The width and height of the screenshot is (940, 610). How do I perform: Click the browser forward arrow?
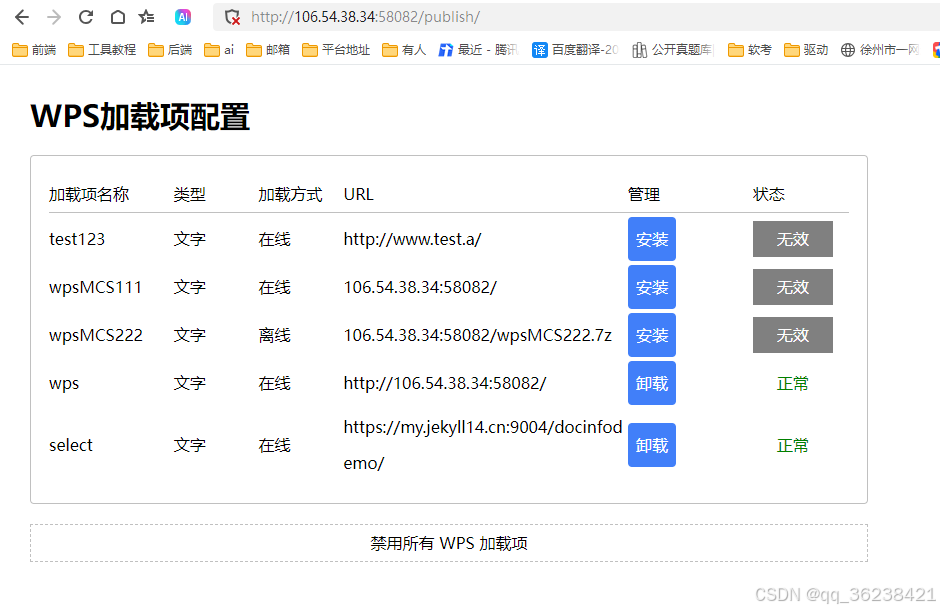coord(54,17)
